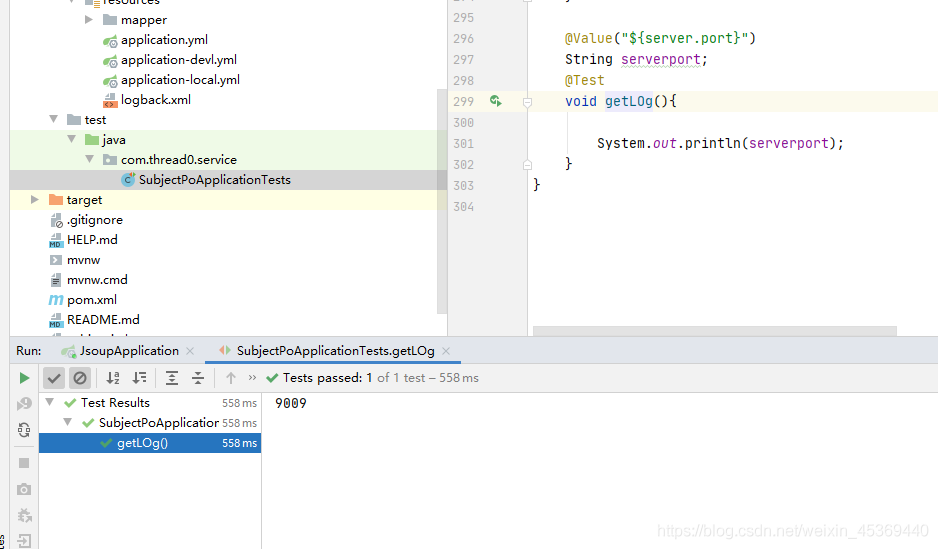Collapse all test result nodes
Image resolution: width=938 pixels, height=549 pixels.
(x=198, y=378)
